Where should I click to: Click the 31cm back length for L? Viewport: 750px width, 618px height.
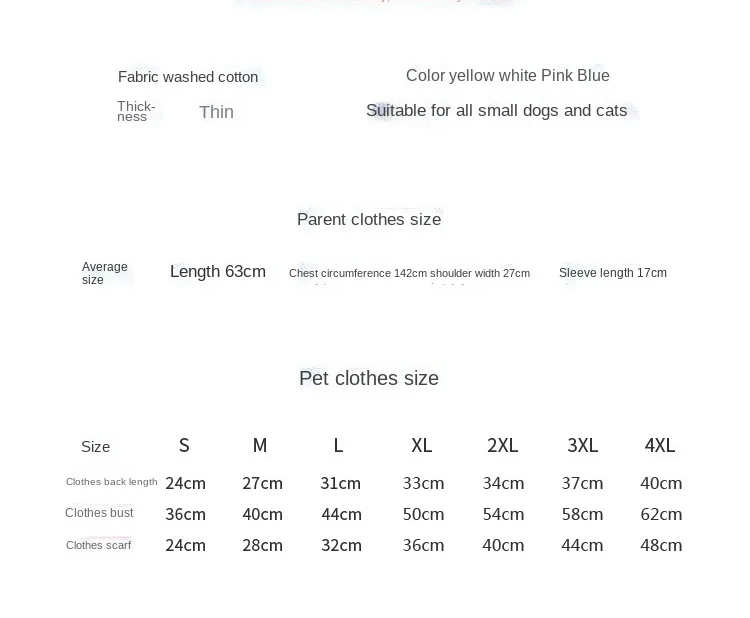340,483
